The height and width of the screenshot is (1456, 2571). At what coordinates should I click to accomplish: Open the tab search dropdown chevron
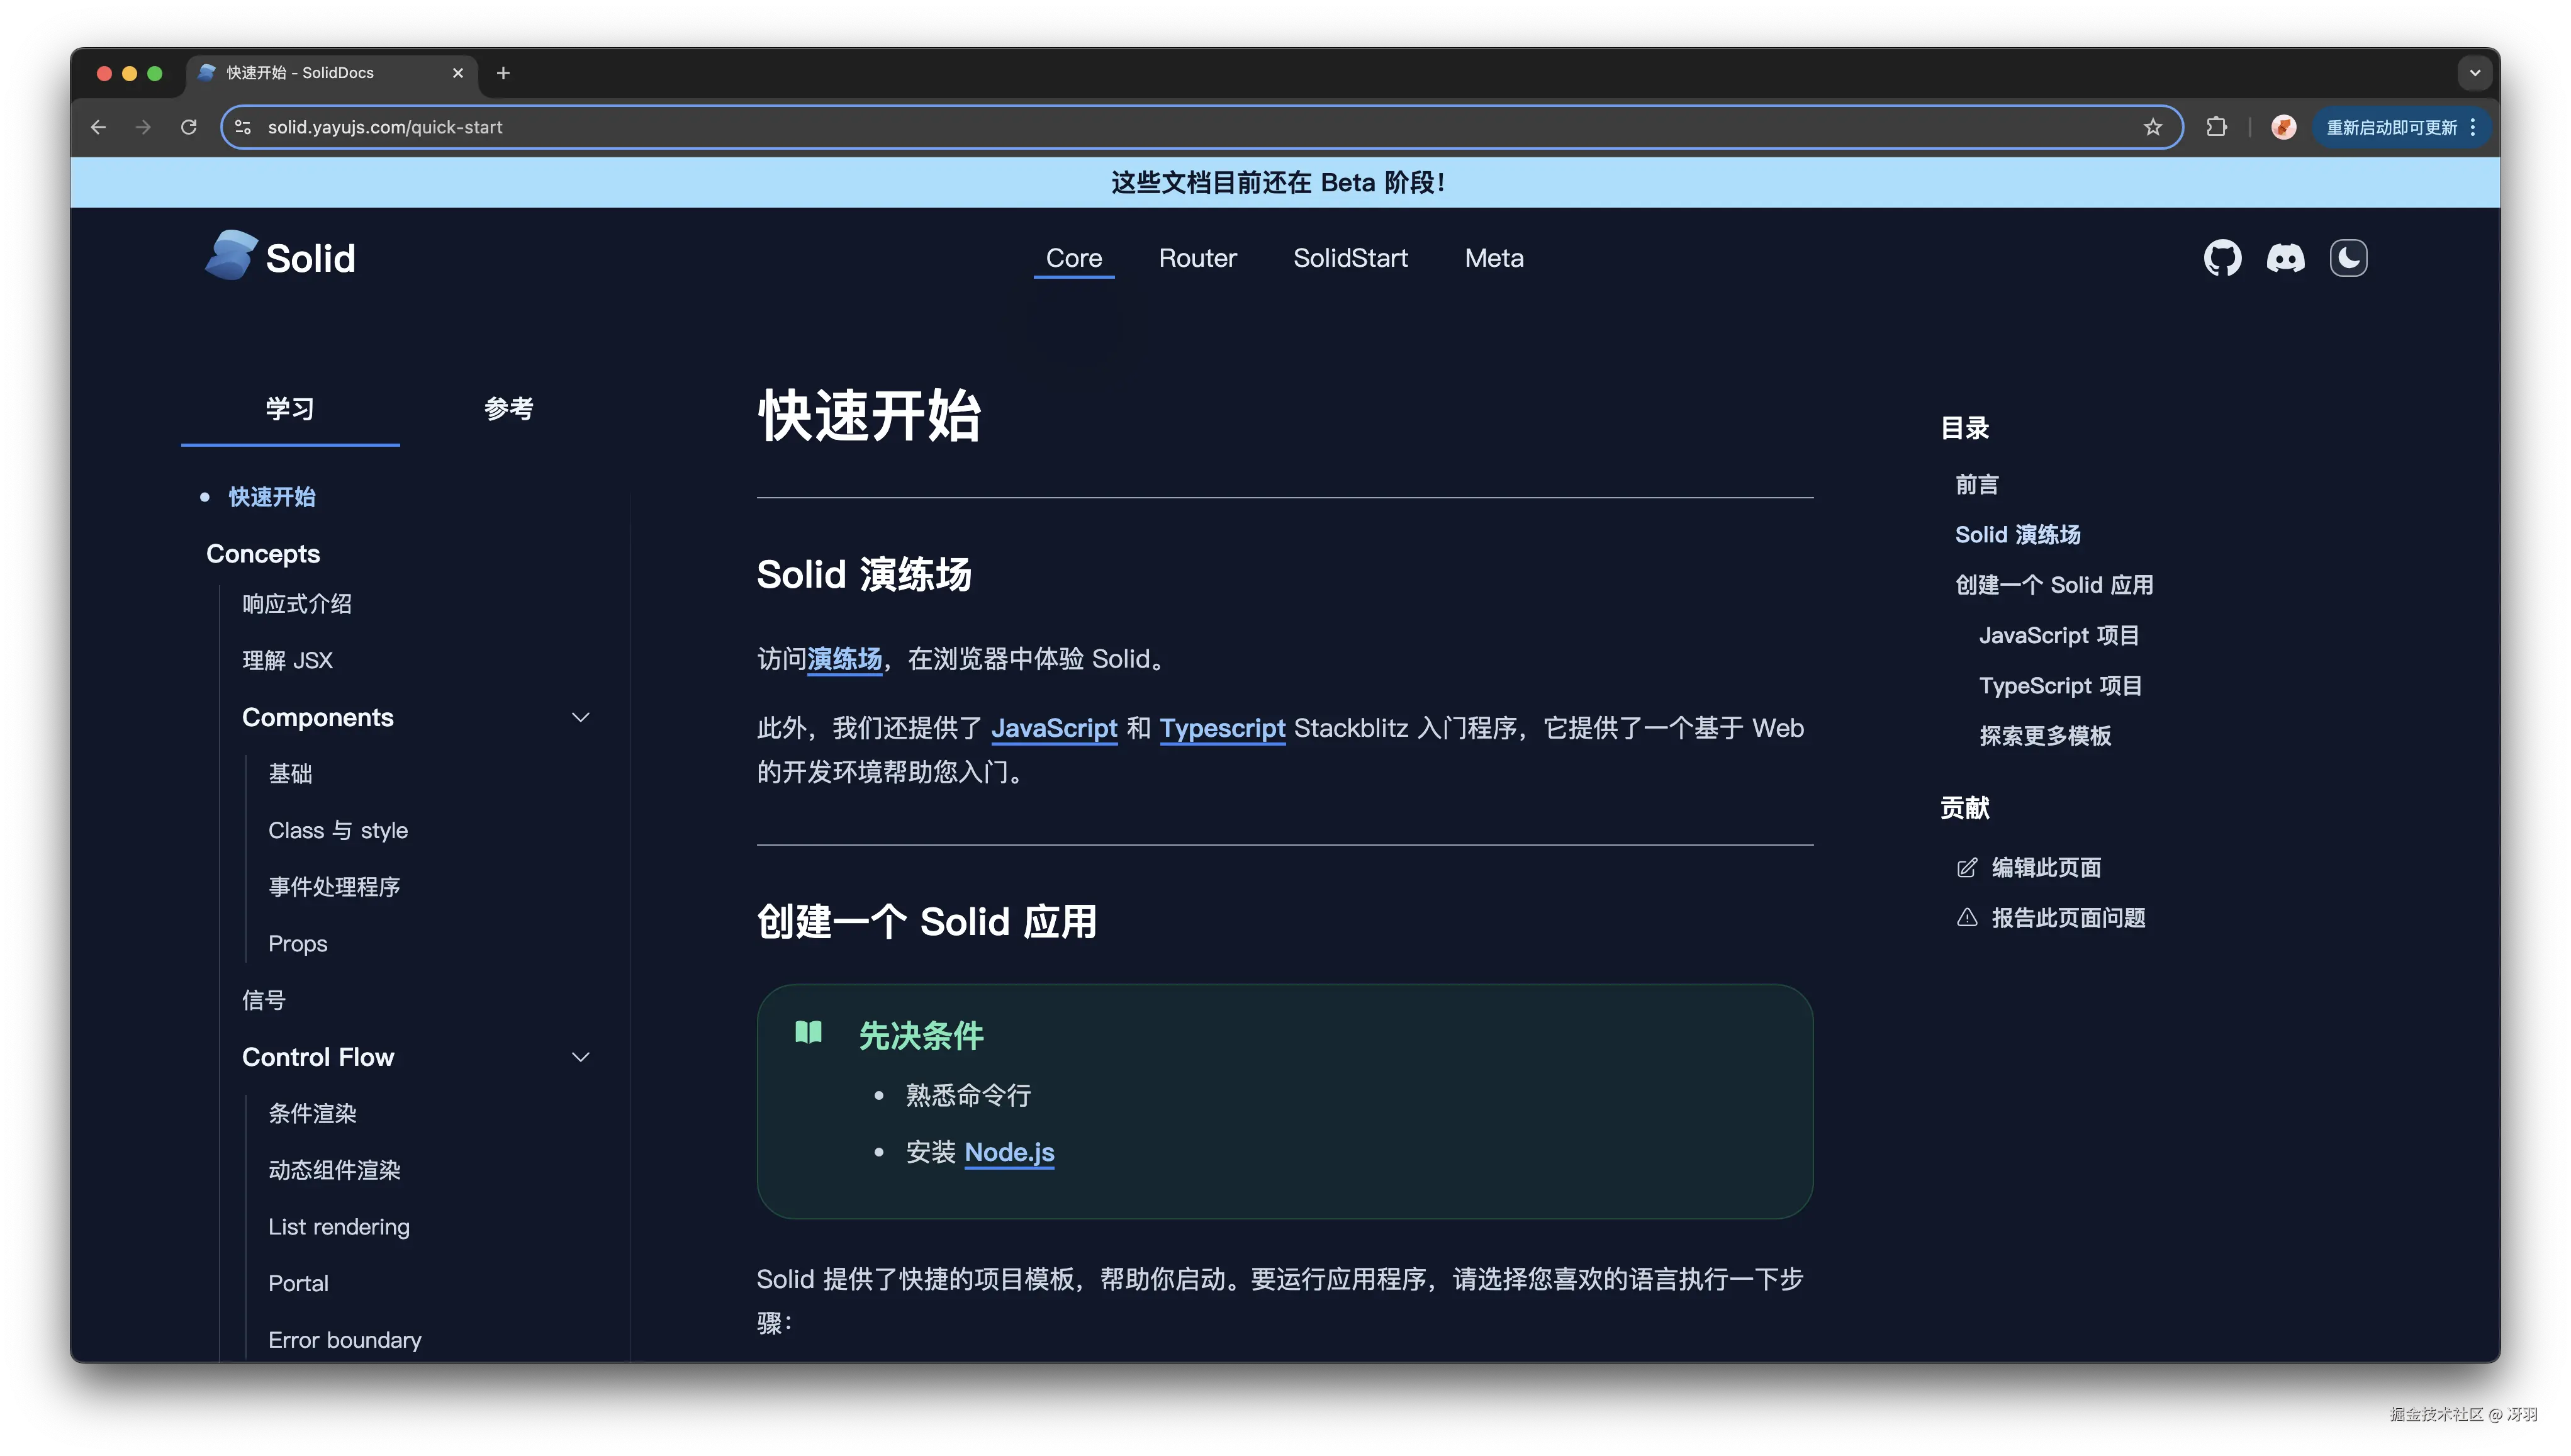pyautogui.click(x=2475, y=72)
